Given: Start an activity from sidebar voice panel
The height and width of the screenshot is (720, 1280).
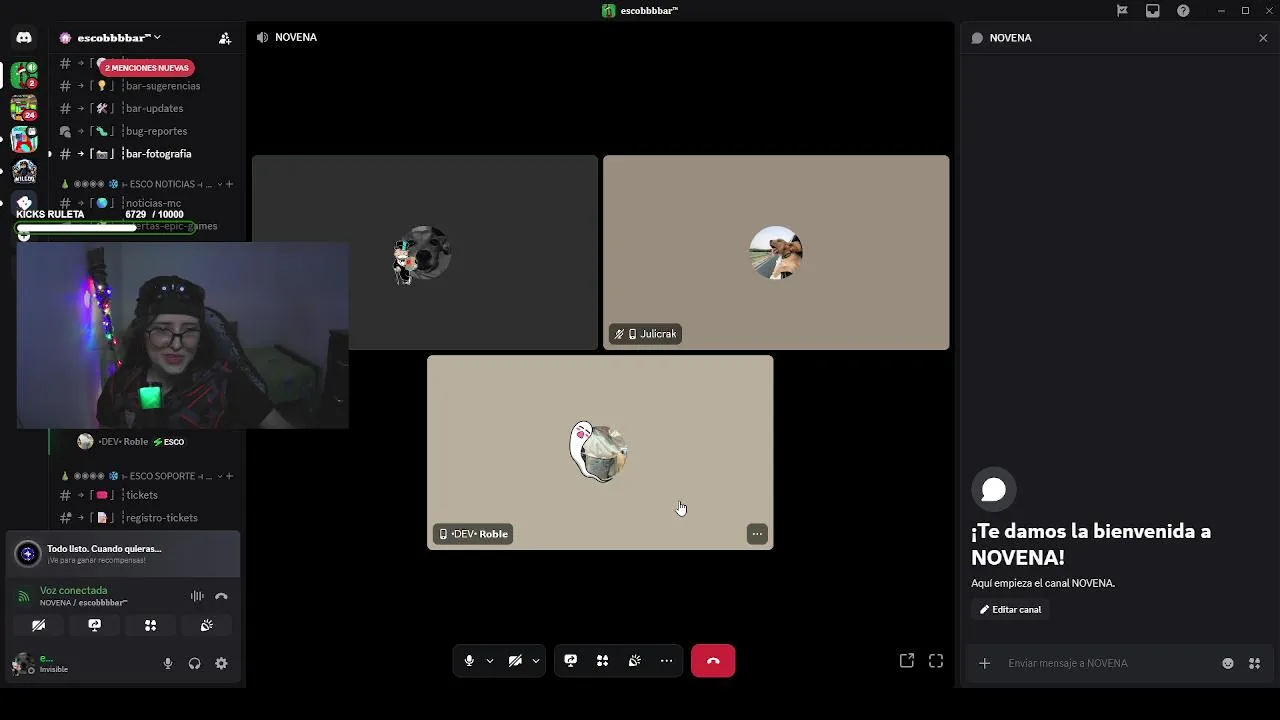Looking at the screenshot, I should tap(150, 625).
